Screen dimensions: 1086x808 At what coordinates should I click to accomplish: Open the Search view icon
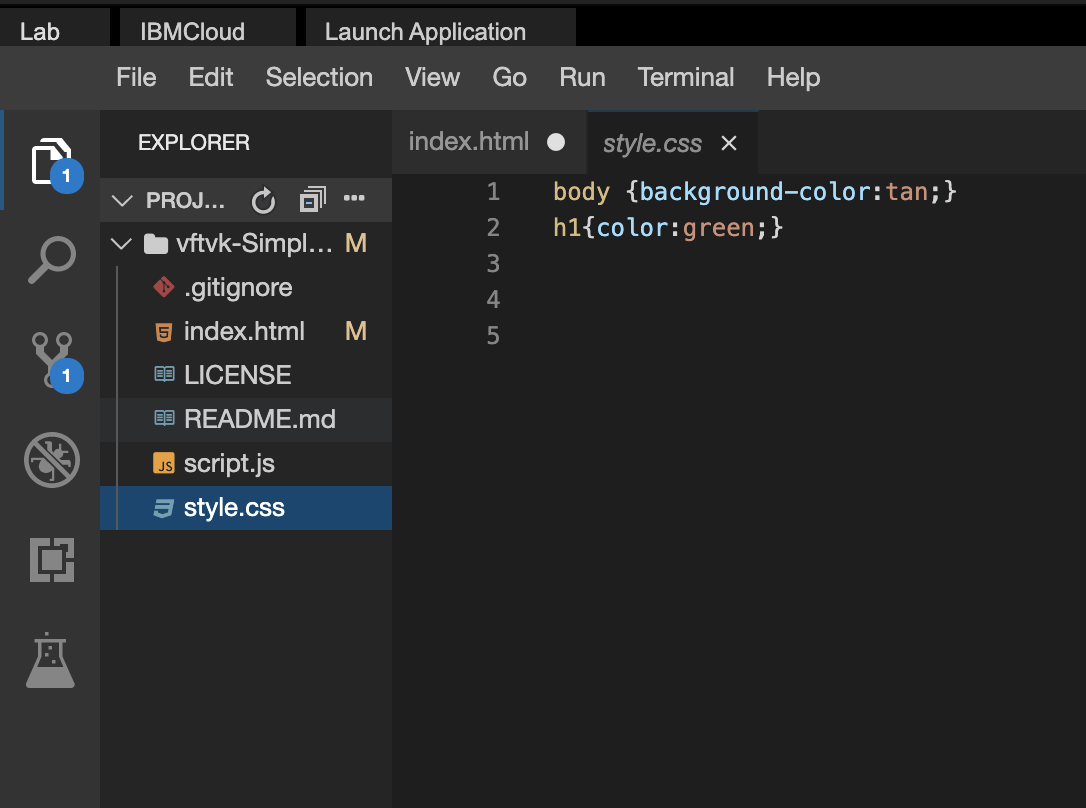pyautogui.click(x=51, y=260)
